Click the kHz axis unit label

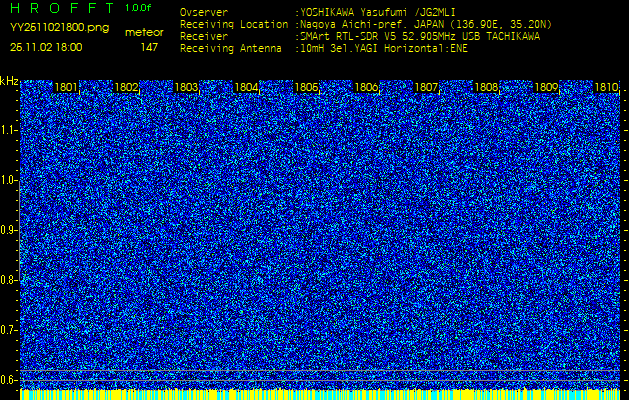9,81
